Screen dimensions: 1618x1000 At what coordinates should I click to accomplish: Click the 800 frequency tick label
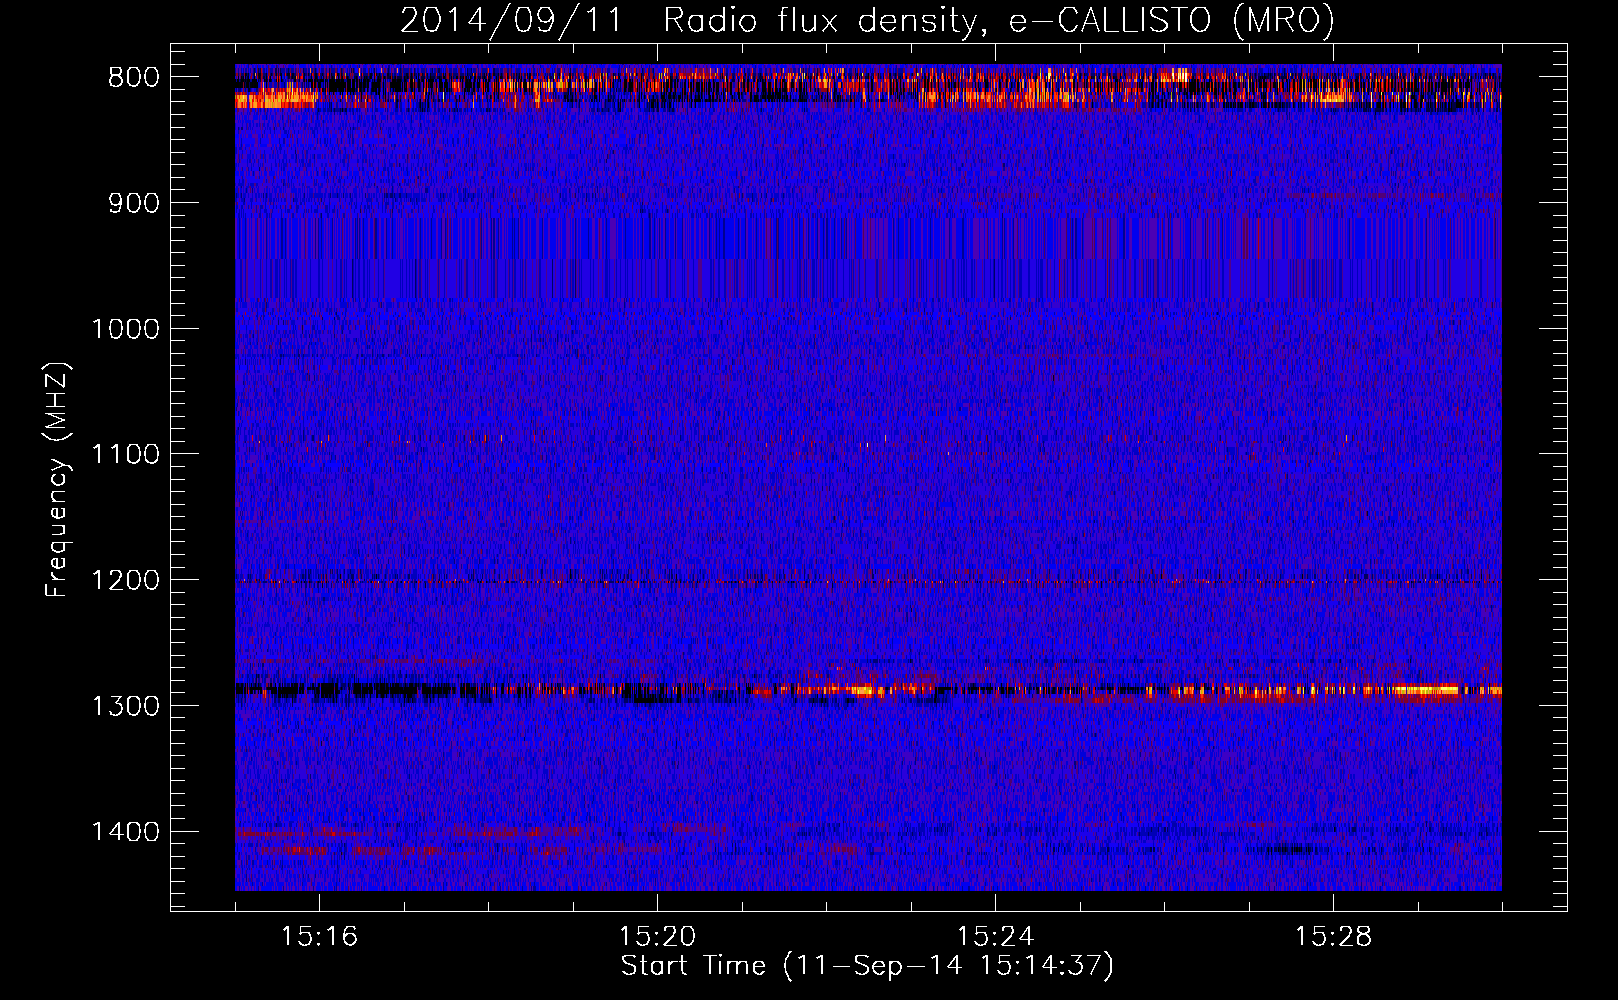click(134, 78)
